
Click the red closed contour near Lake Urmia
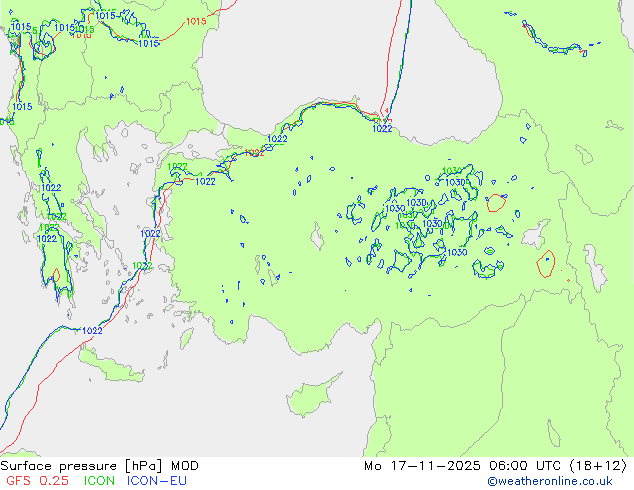(546, 264)
